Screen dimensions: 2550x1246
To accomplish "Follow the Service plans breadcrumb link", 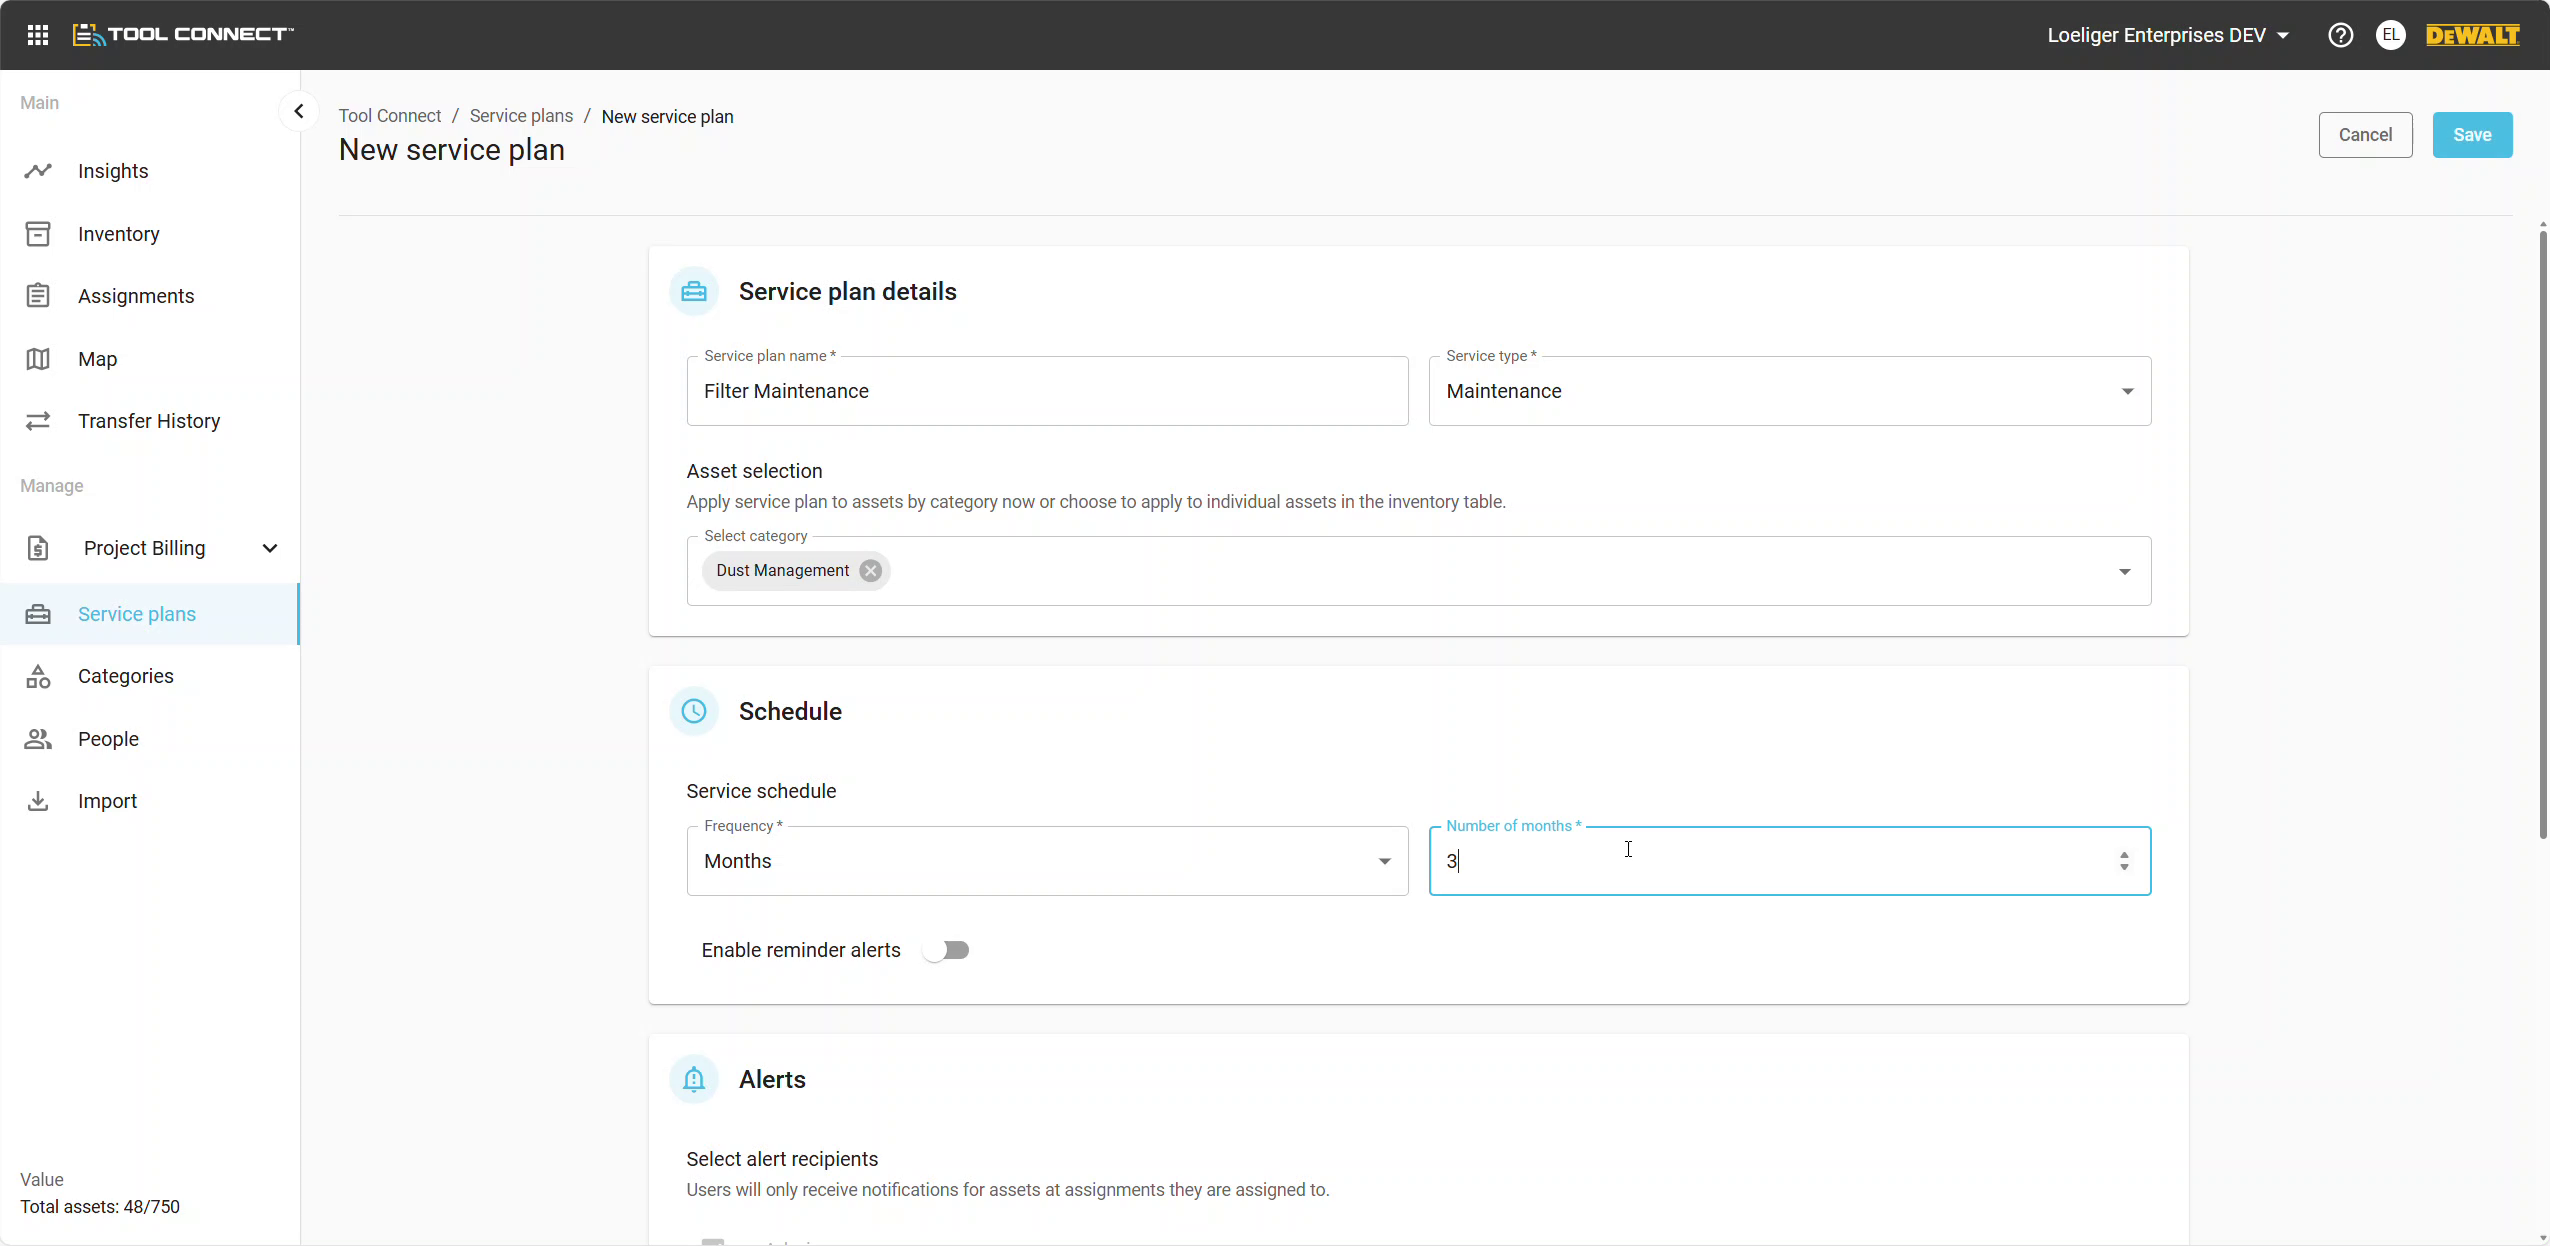I will click(x=521, y=116).
